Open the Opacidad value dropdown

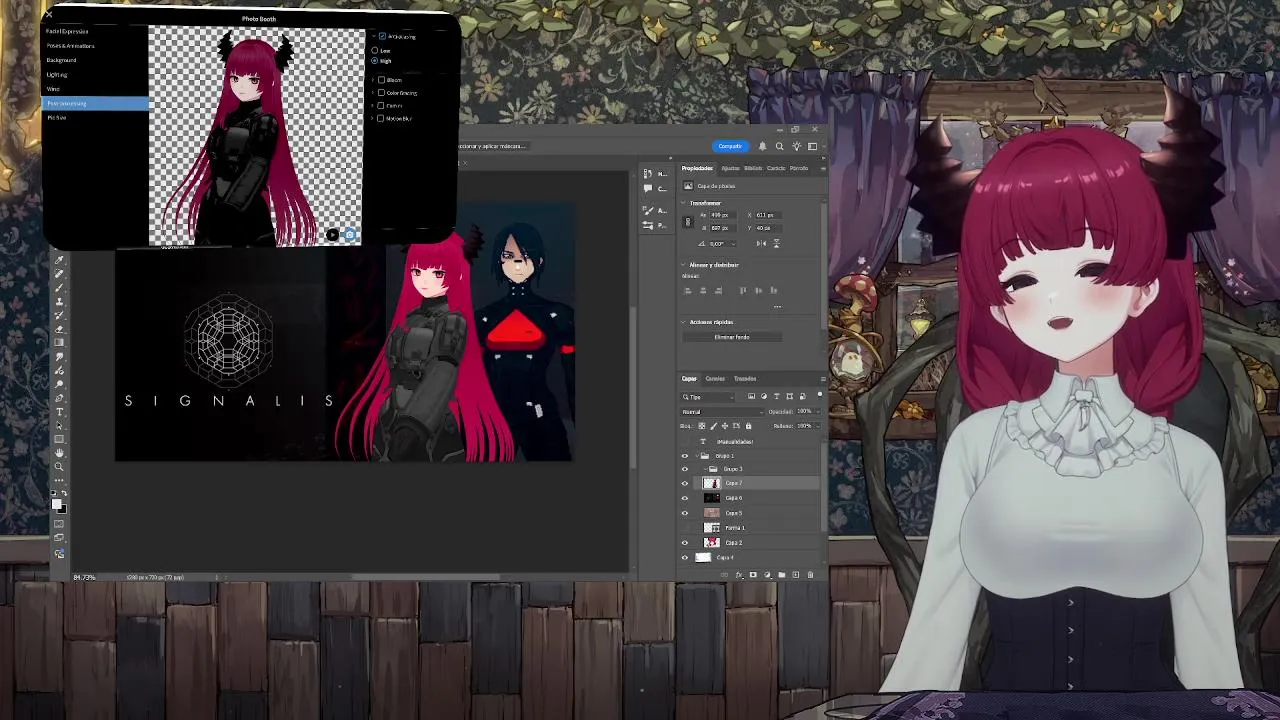819,412
